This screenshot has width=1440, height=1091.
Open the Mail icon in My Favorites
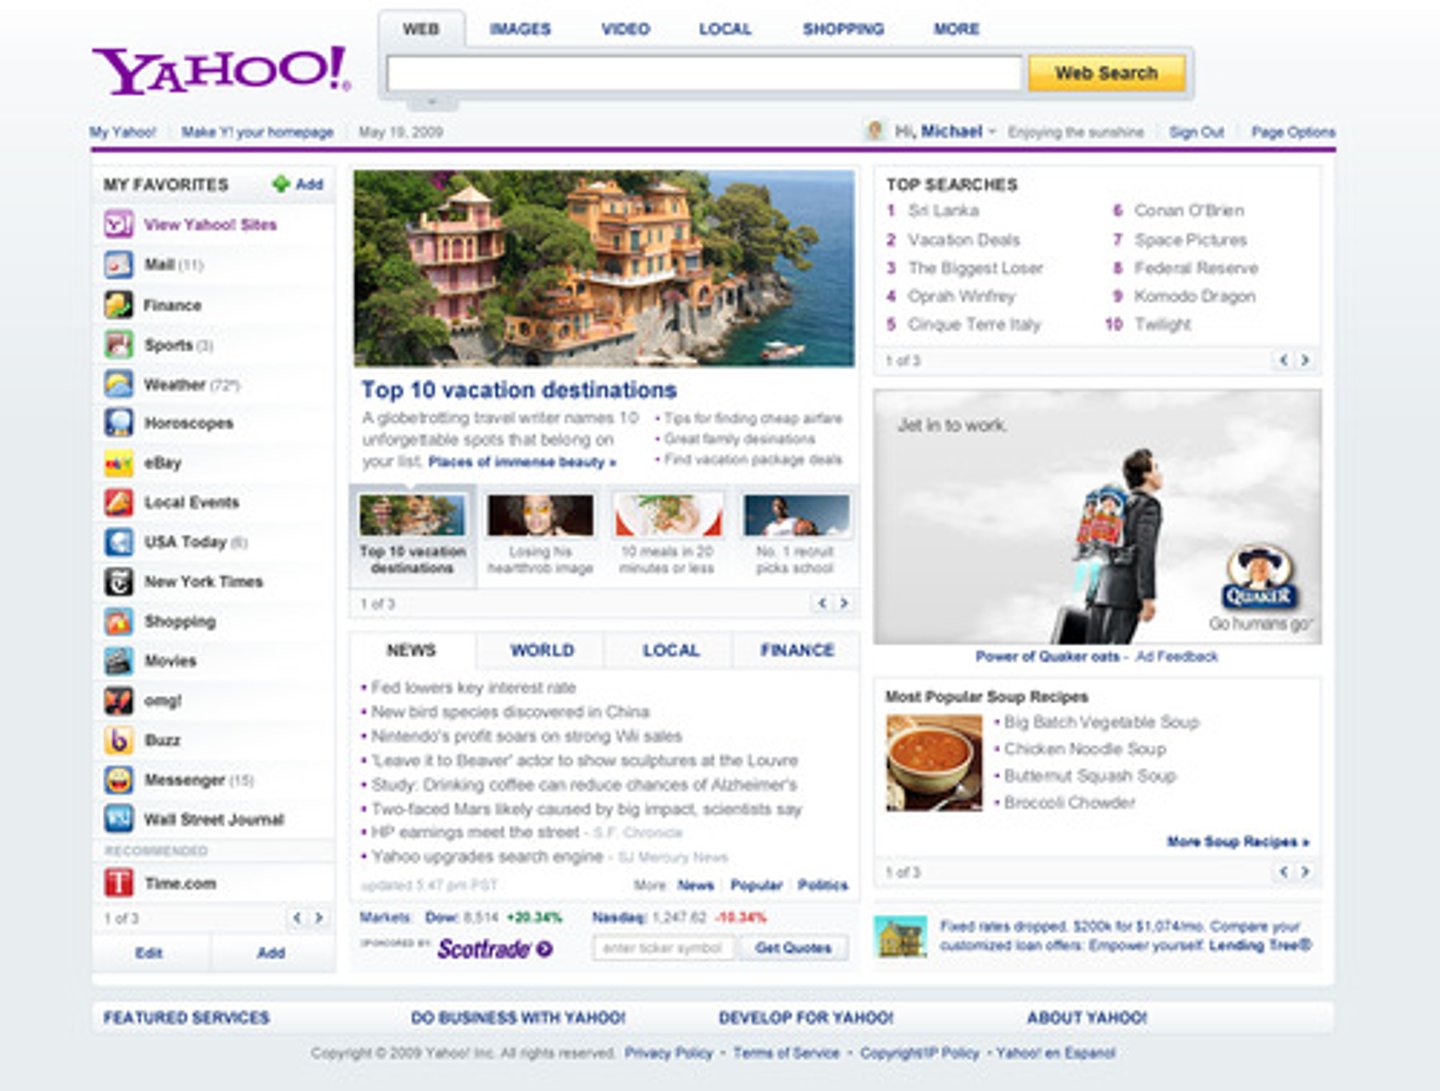pos(119,265)
